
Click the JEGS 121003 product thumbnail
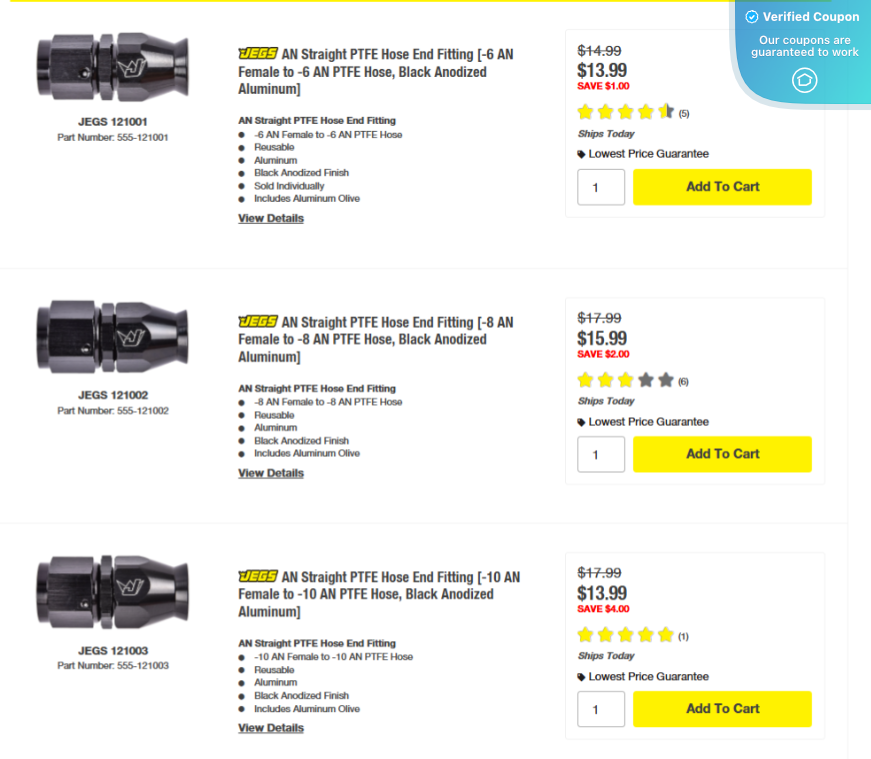(x=112, y=591)
